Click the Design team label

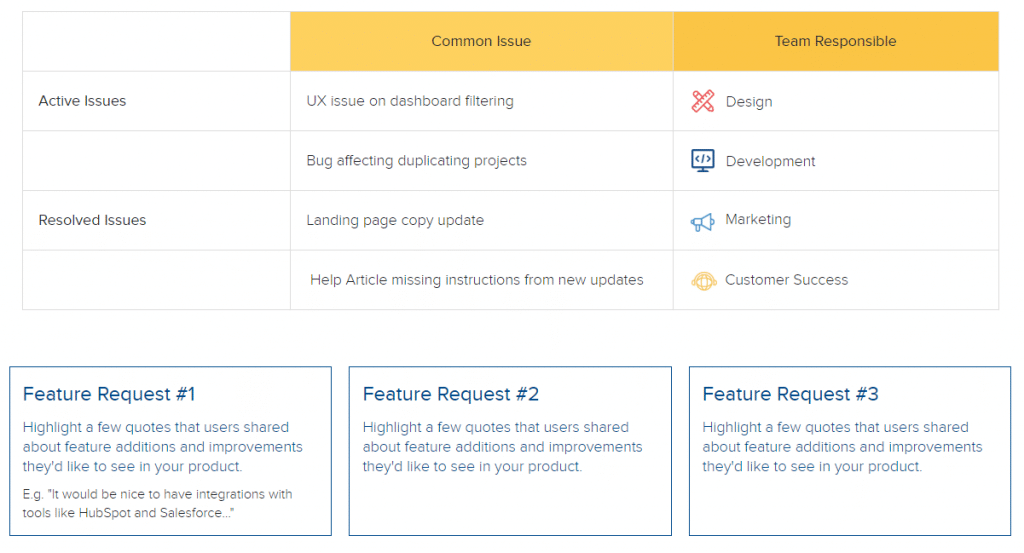(749, 102)
